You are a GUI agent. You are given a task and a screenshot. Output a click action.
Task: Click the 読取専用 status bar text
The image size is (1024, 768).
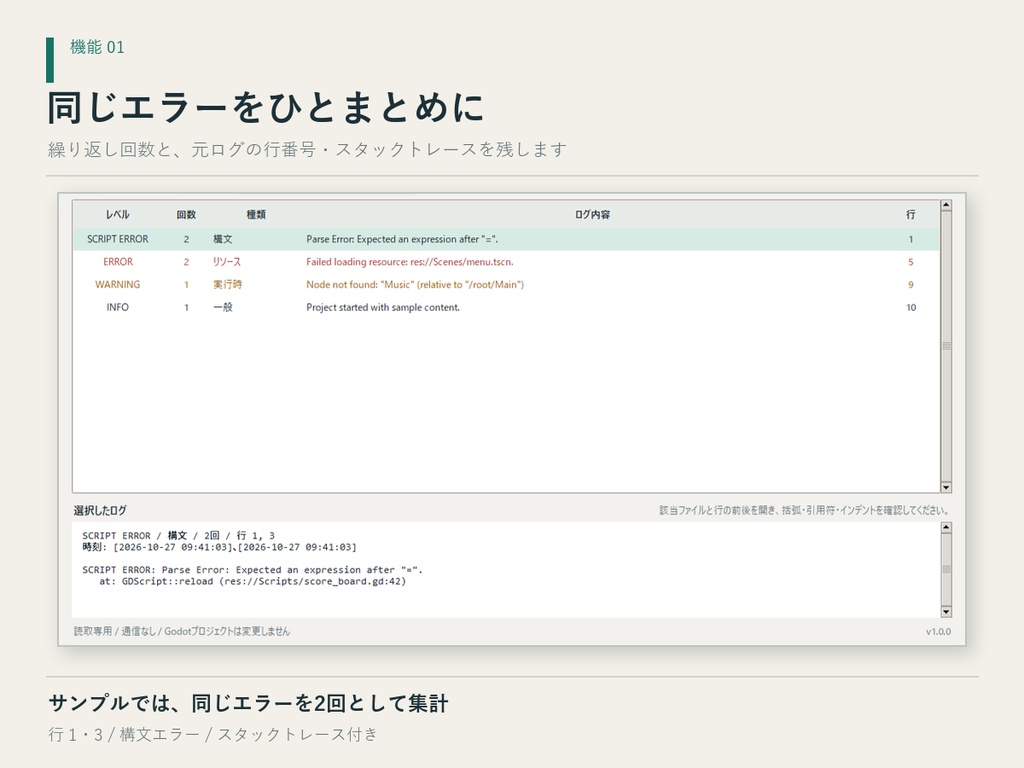pyautogui.click(x=182, y=632)
